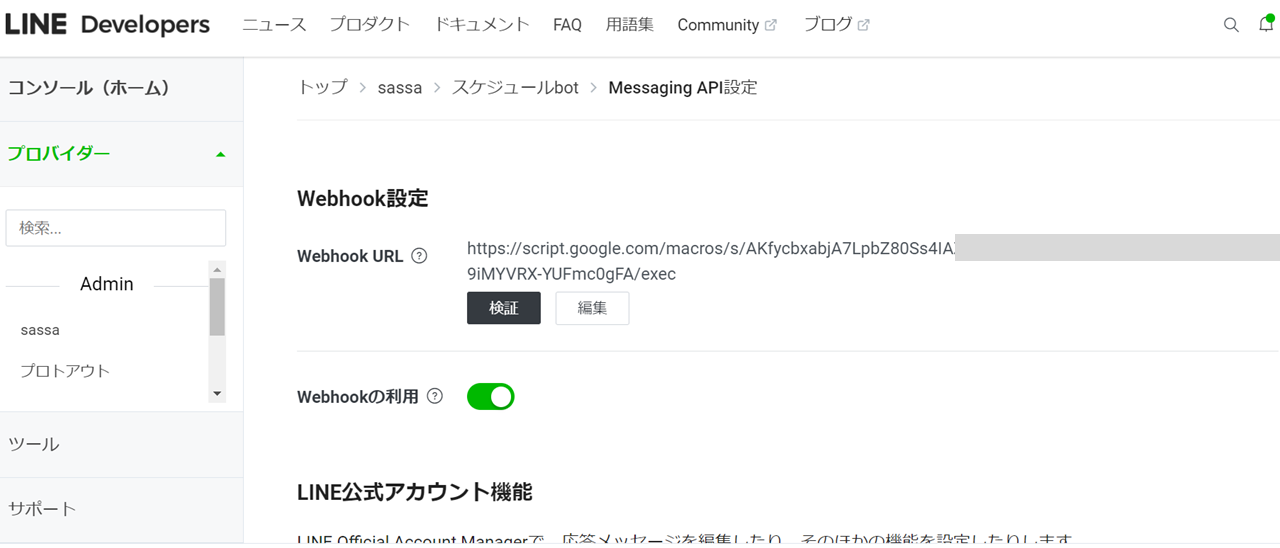Click the provider list scrollbar thumb
The width and height of the screenshot is (1280, 548).
coord(217,306)
